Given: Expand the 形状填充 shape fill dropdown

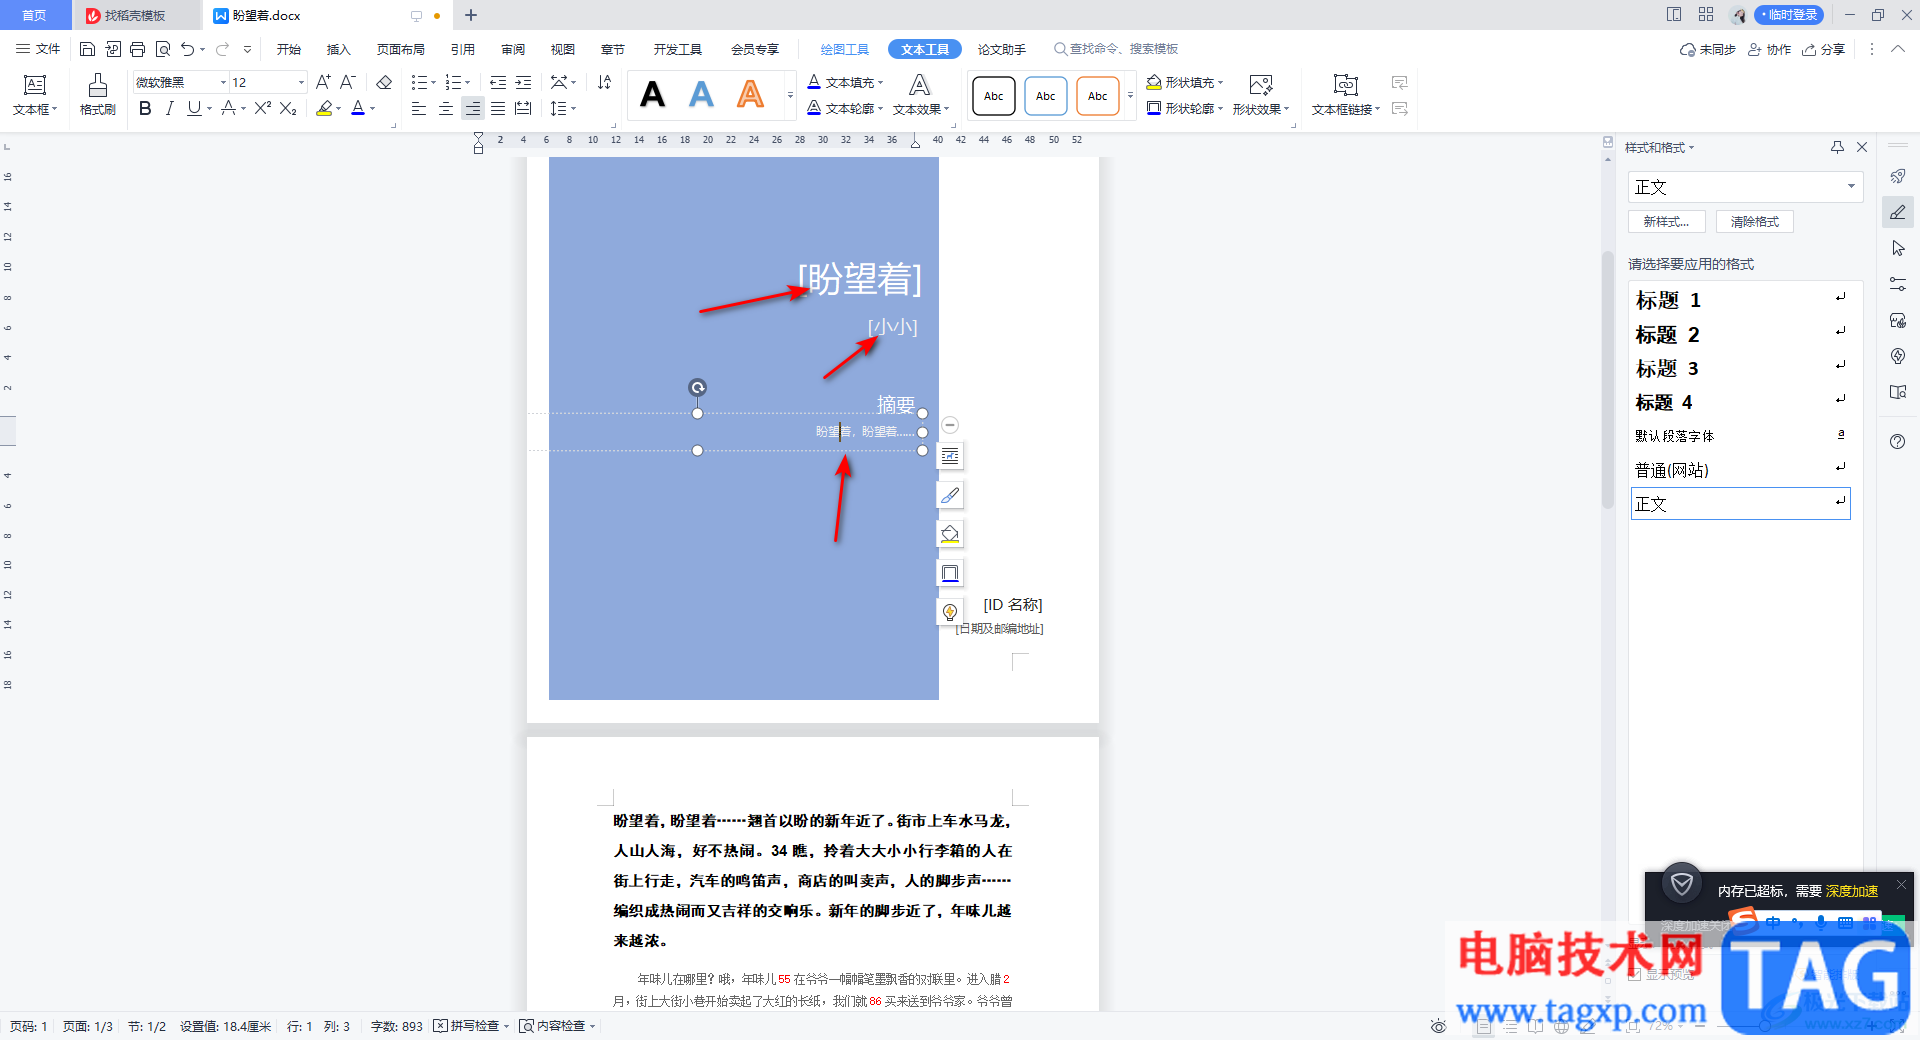Looking at the screenshot, I should click(x=1221, y=83).
